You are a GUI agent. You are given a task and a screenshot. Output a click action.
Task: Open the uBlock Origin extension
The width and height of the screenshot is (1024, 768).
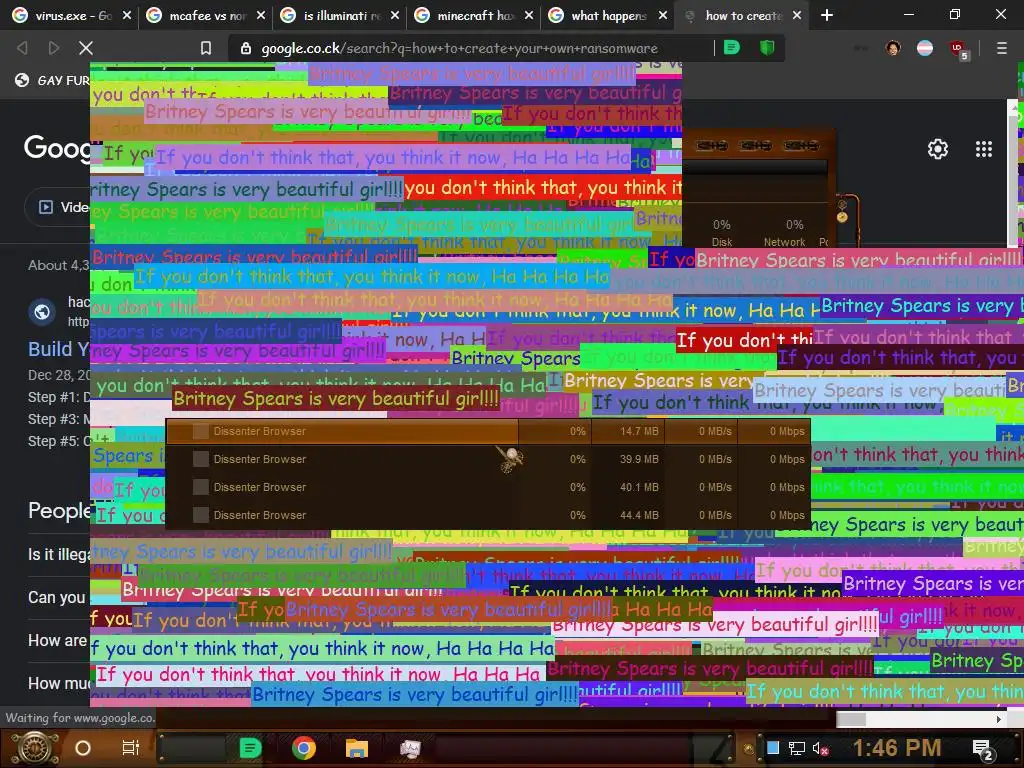coord(959,49)
